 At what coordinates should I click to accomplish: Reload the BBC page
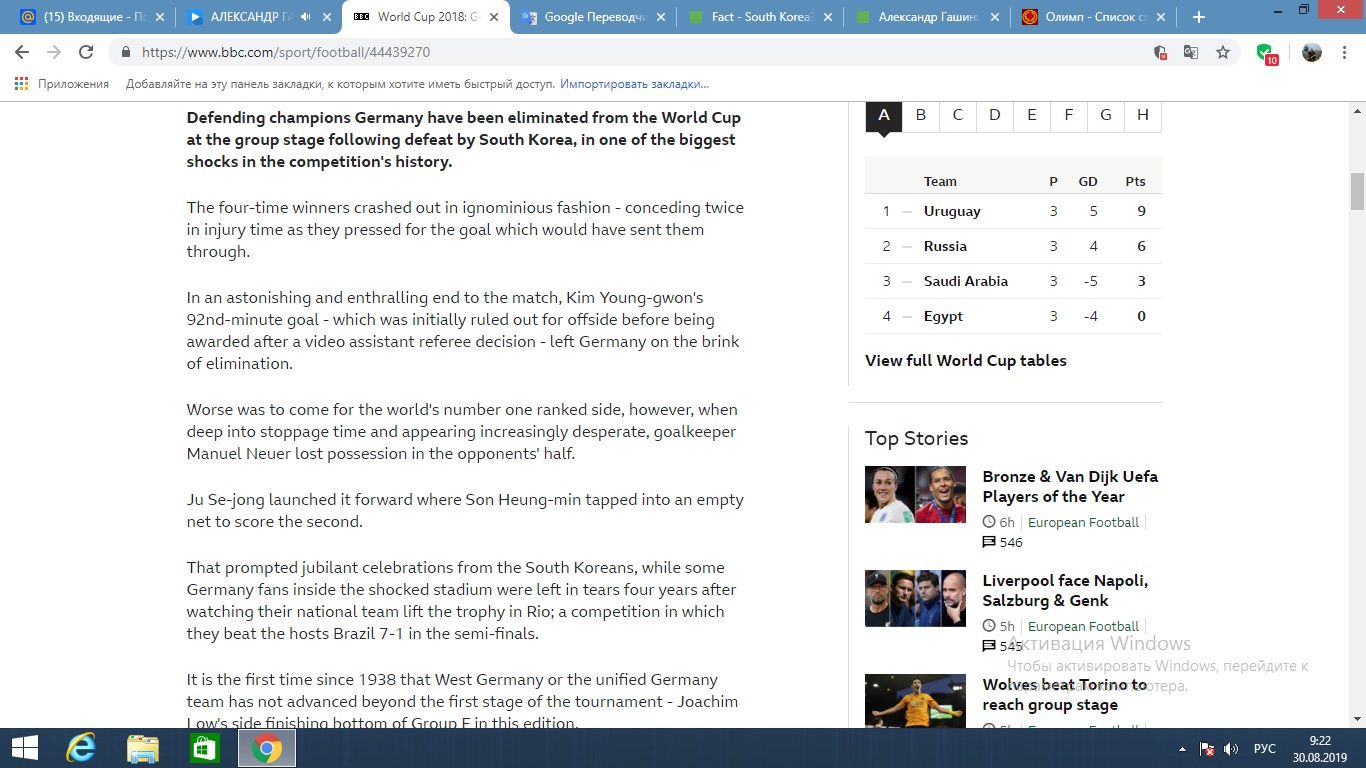(x=86, y=52)
